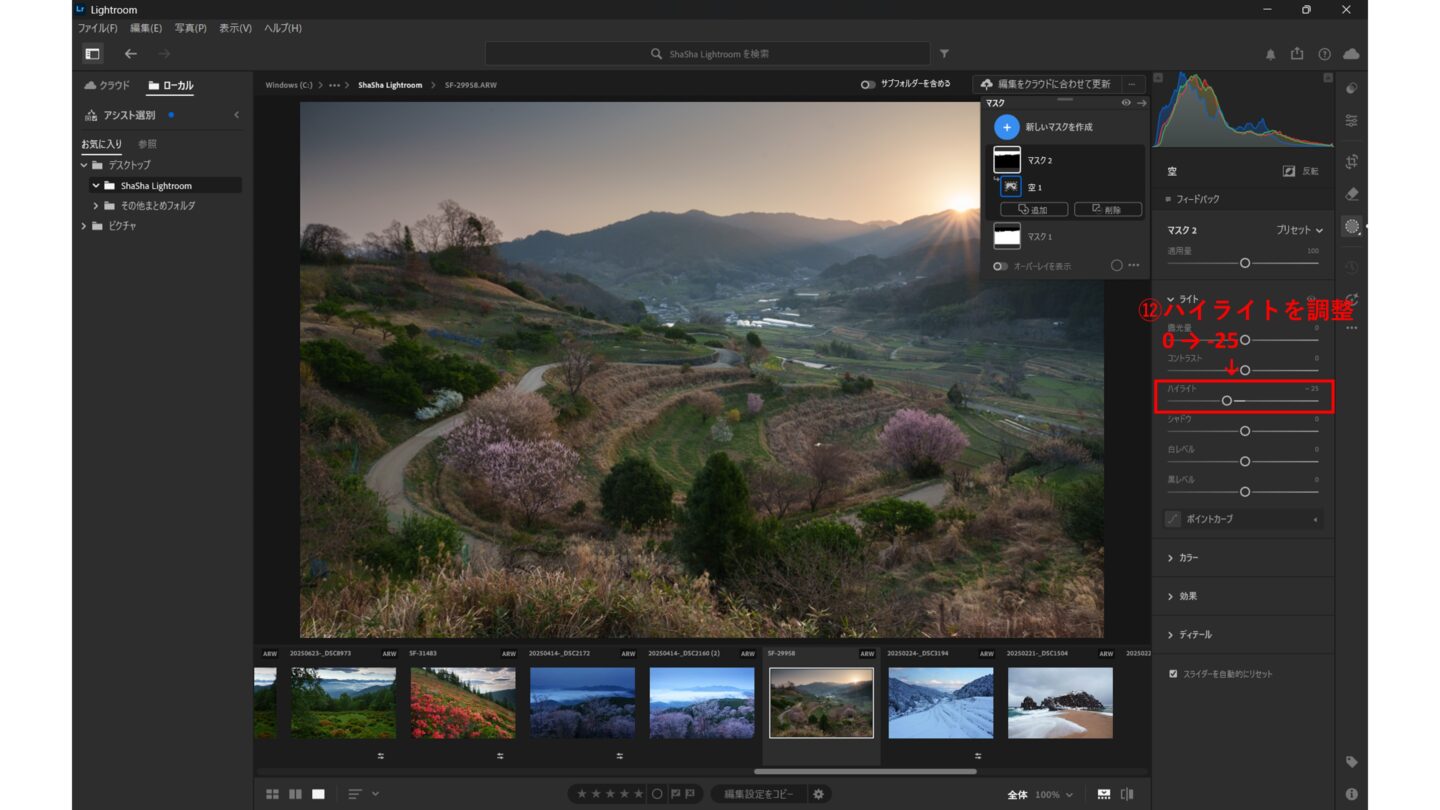Viewport: 1440px width, 810px height.
Task: Collapse the アシスト選別 panel chevron
Action: [x=237, y=115]
